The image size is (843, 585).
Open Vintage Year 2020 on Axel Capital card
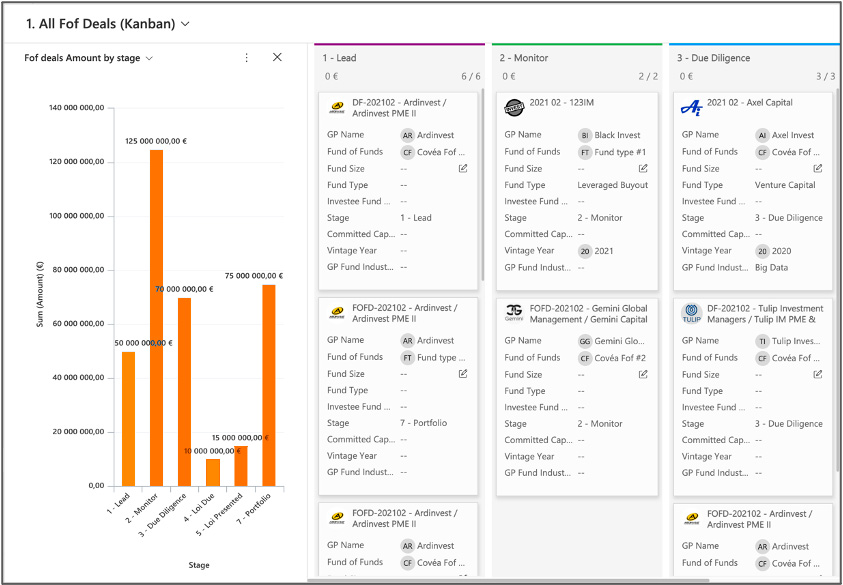click(x=781, y=251)
